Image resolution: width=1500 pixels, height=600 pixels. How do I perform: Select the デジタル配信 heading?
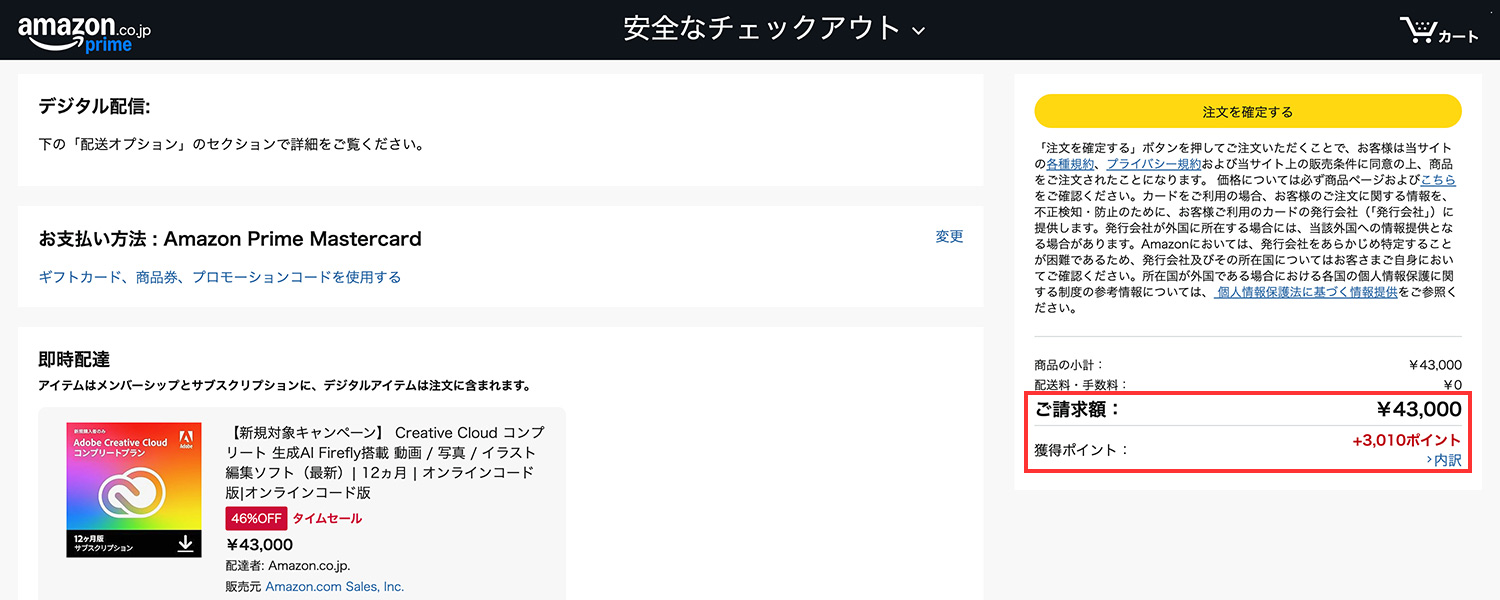pos(94,107)
